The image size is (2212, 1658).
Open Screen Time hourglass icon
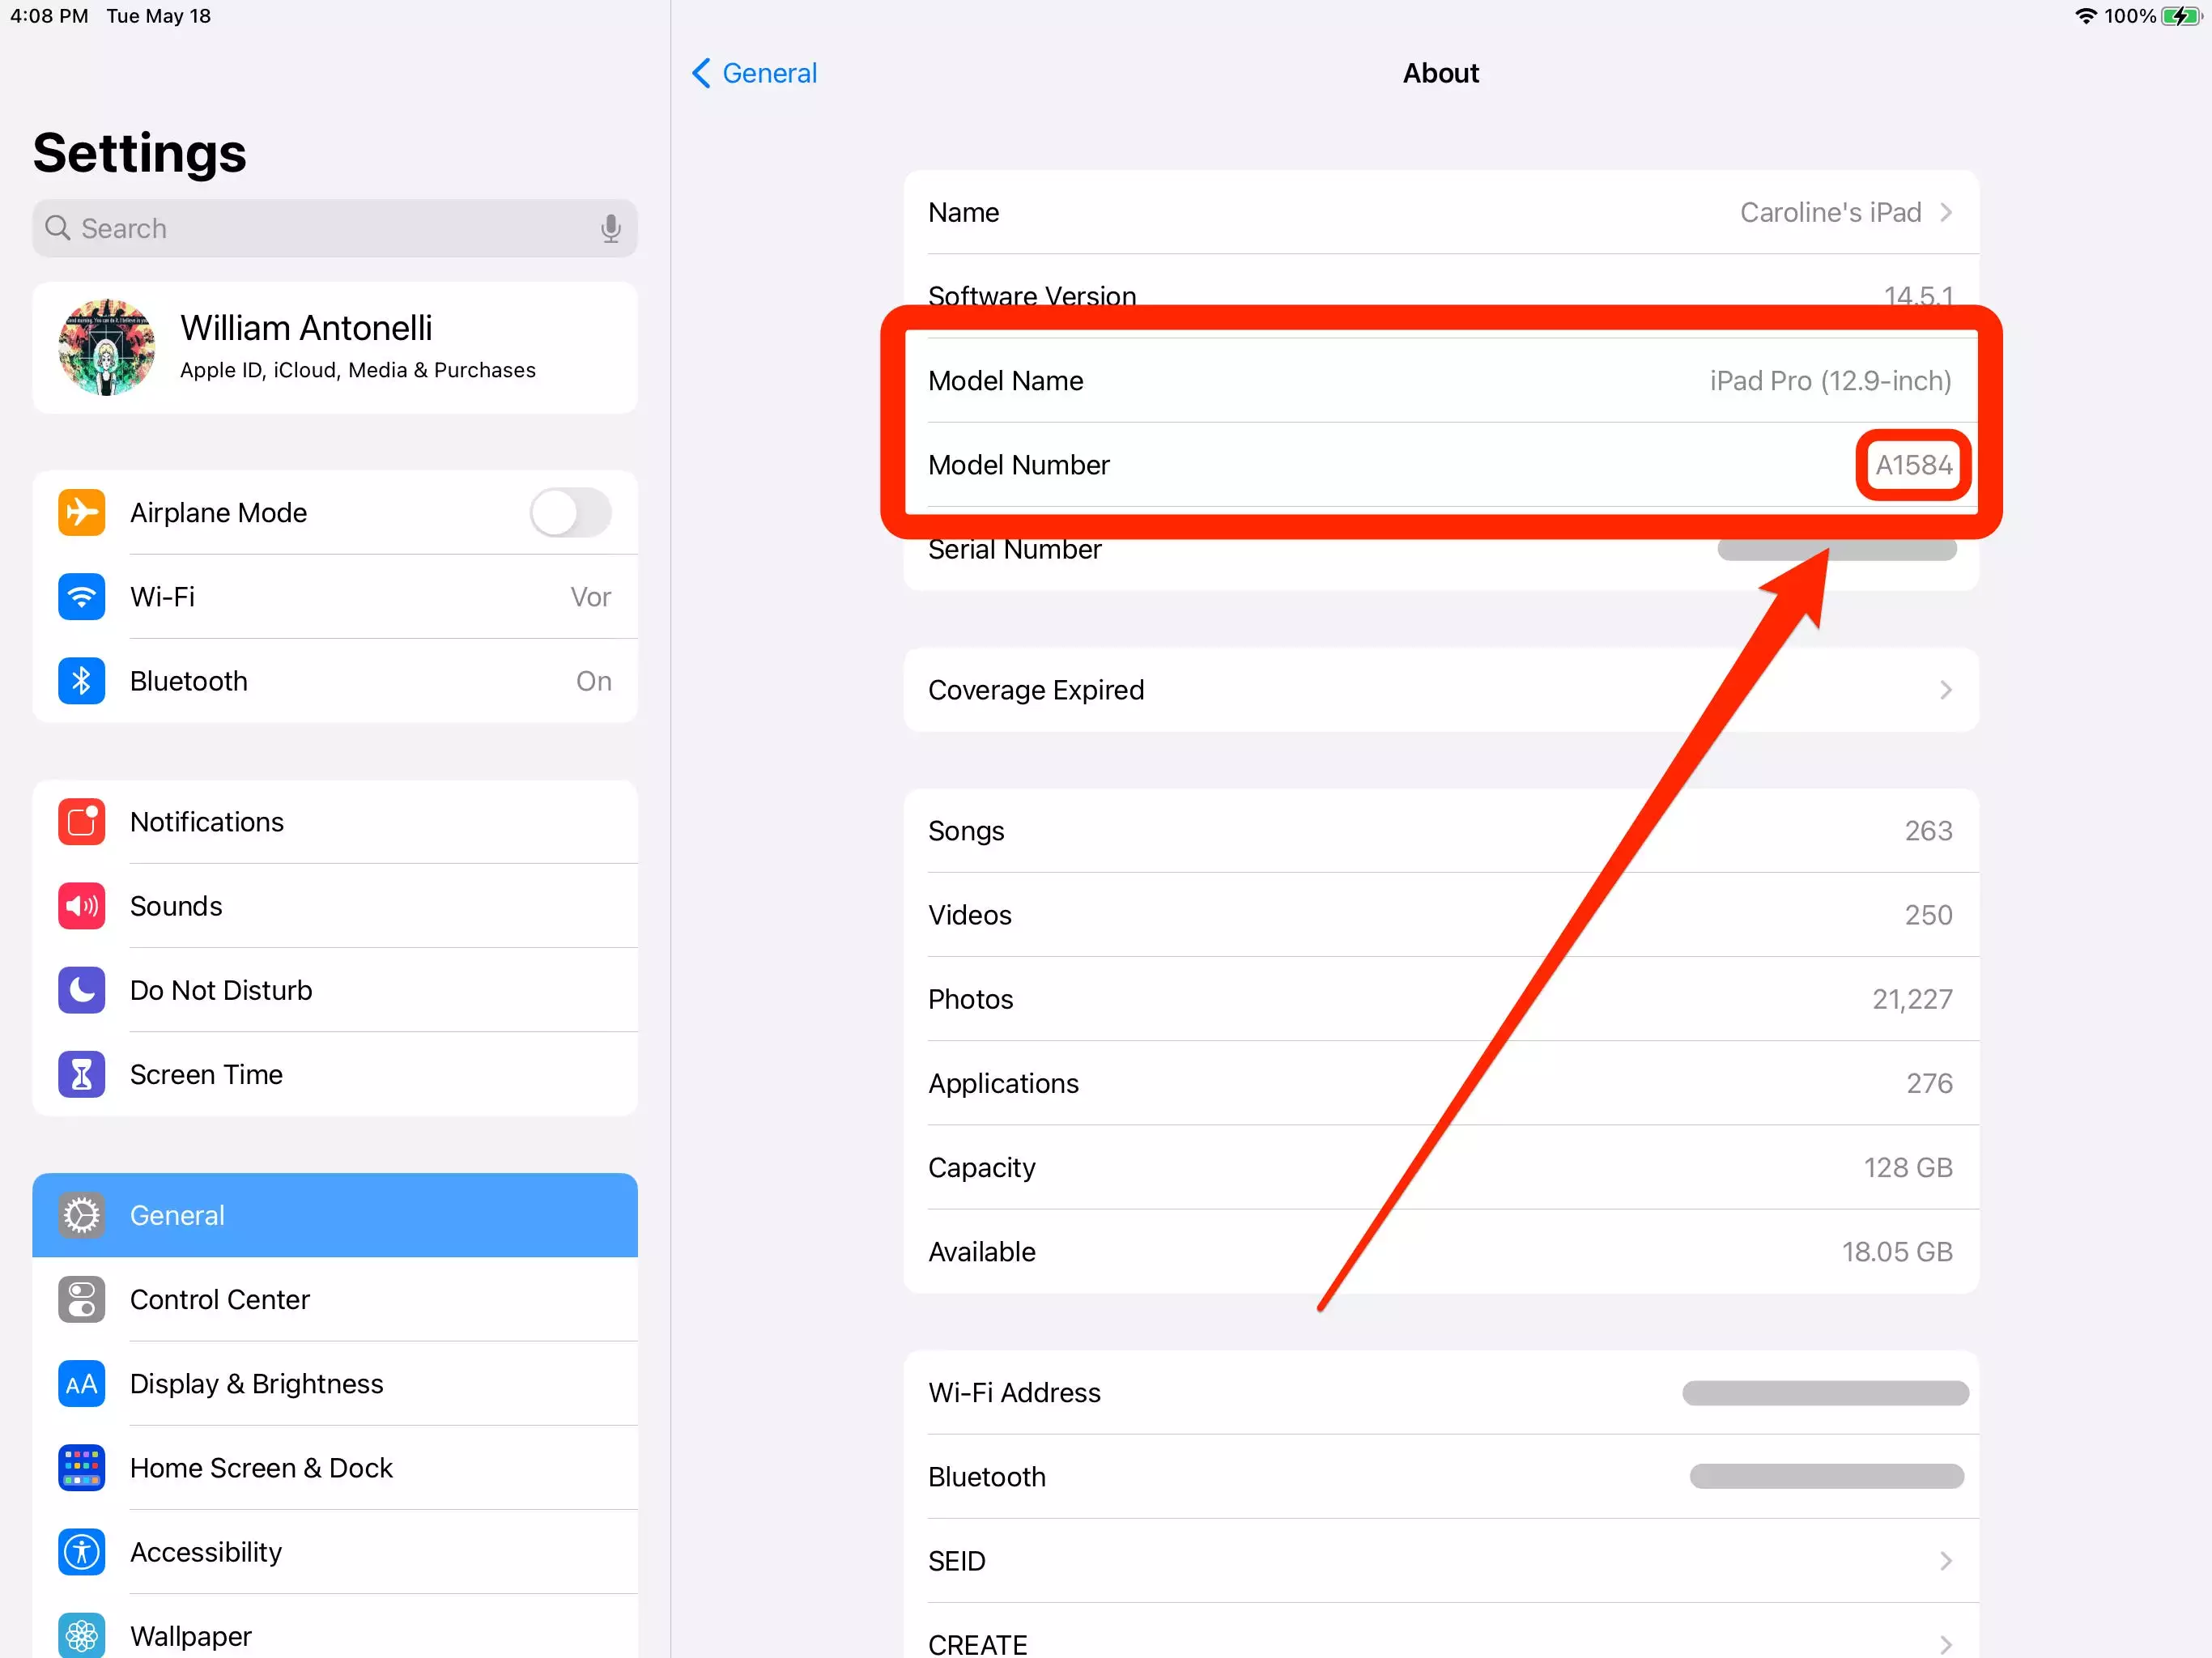(x=81, y=1074)
